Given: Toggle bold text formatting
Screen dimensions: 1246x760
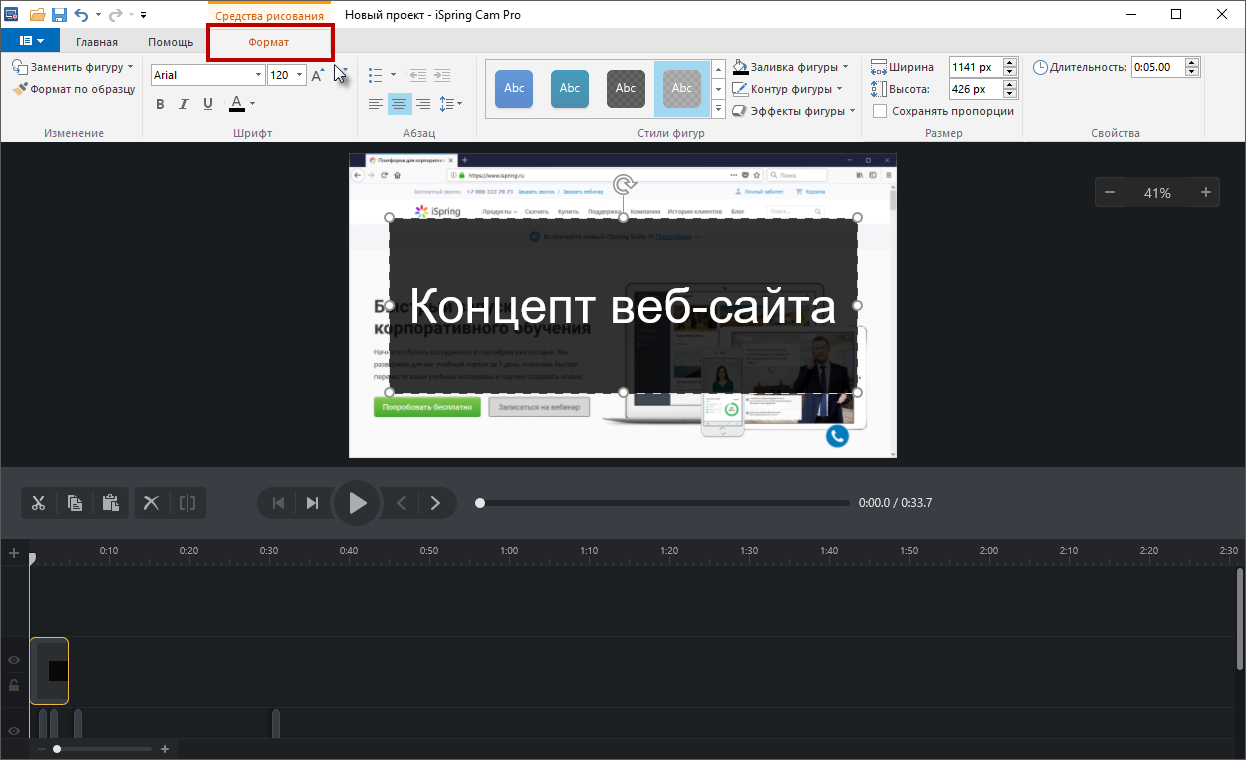Looking at the screenshot, I should [x=160, y=104].
